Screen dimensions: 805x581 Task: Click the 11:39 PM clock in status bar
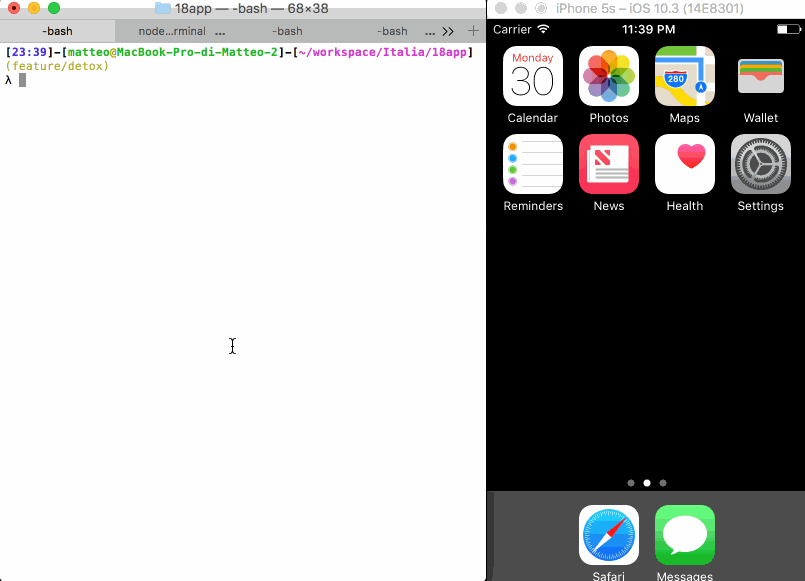coord(648,29)
